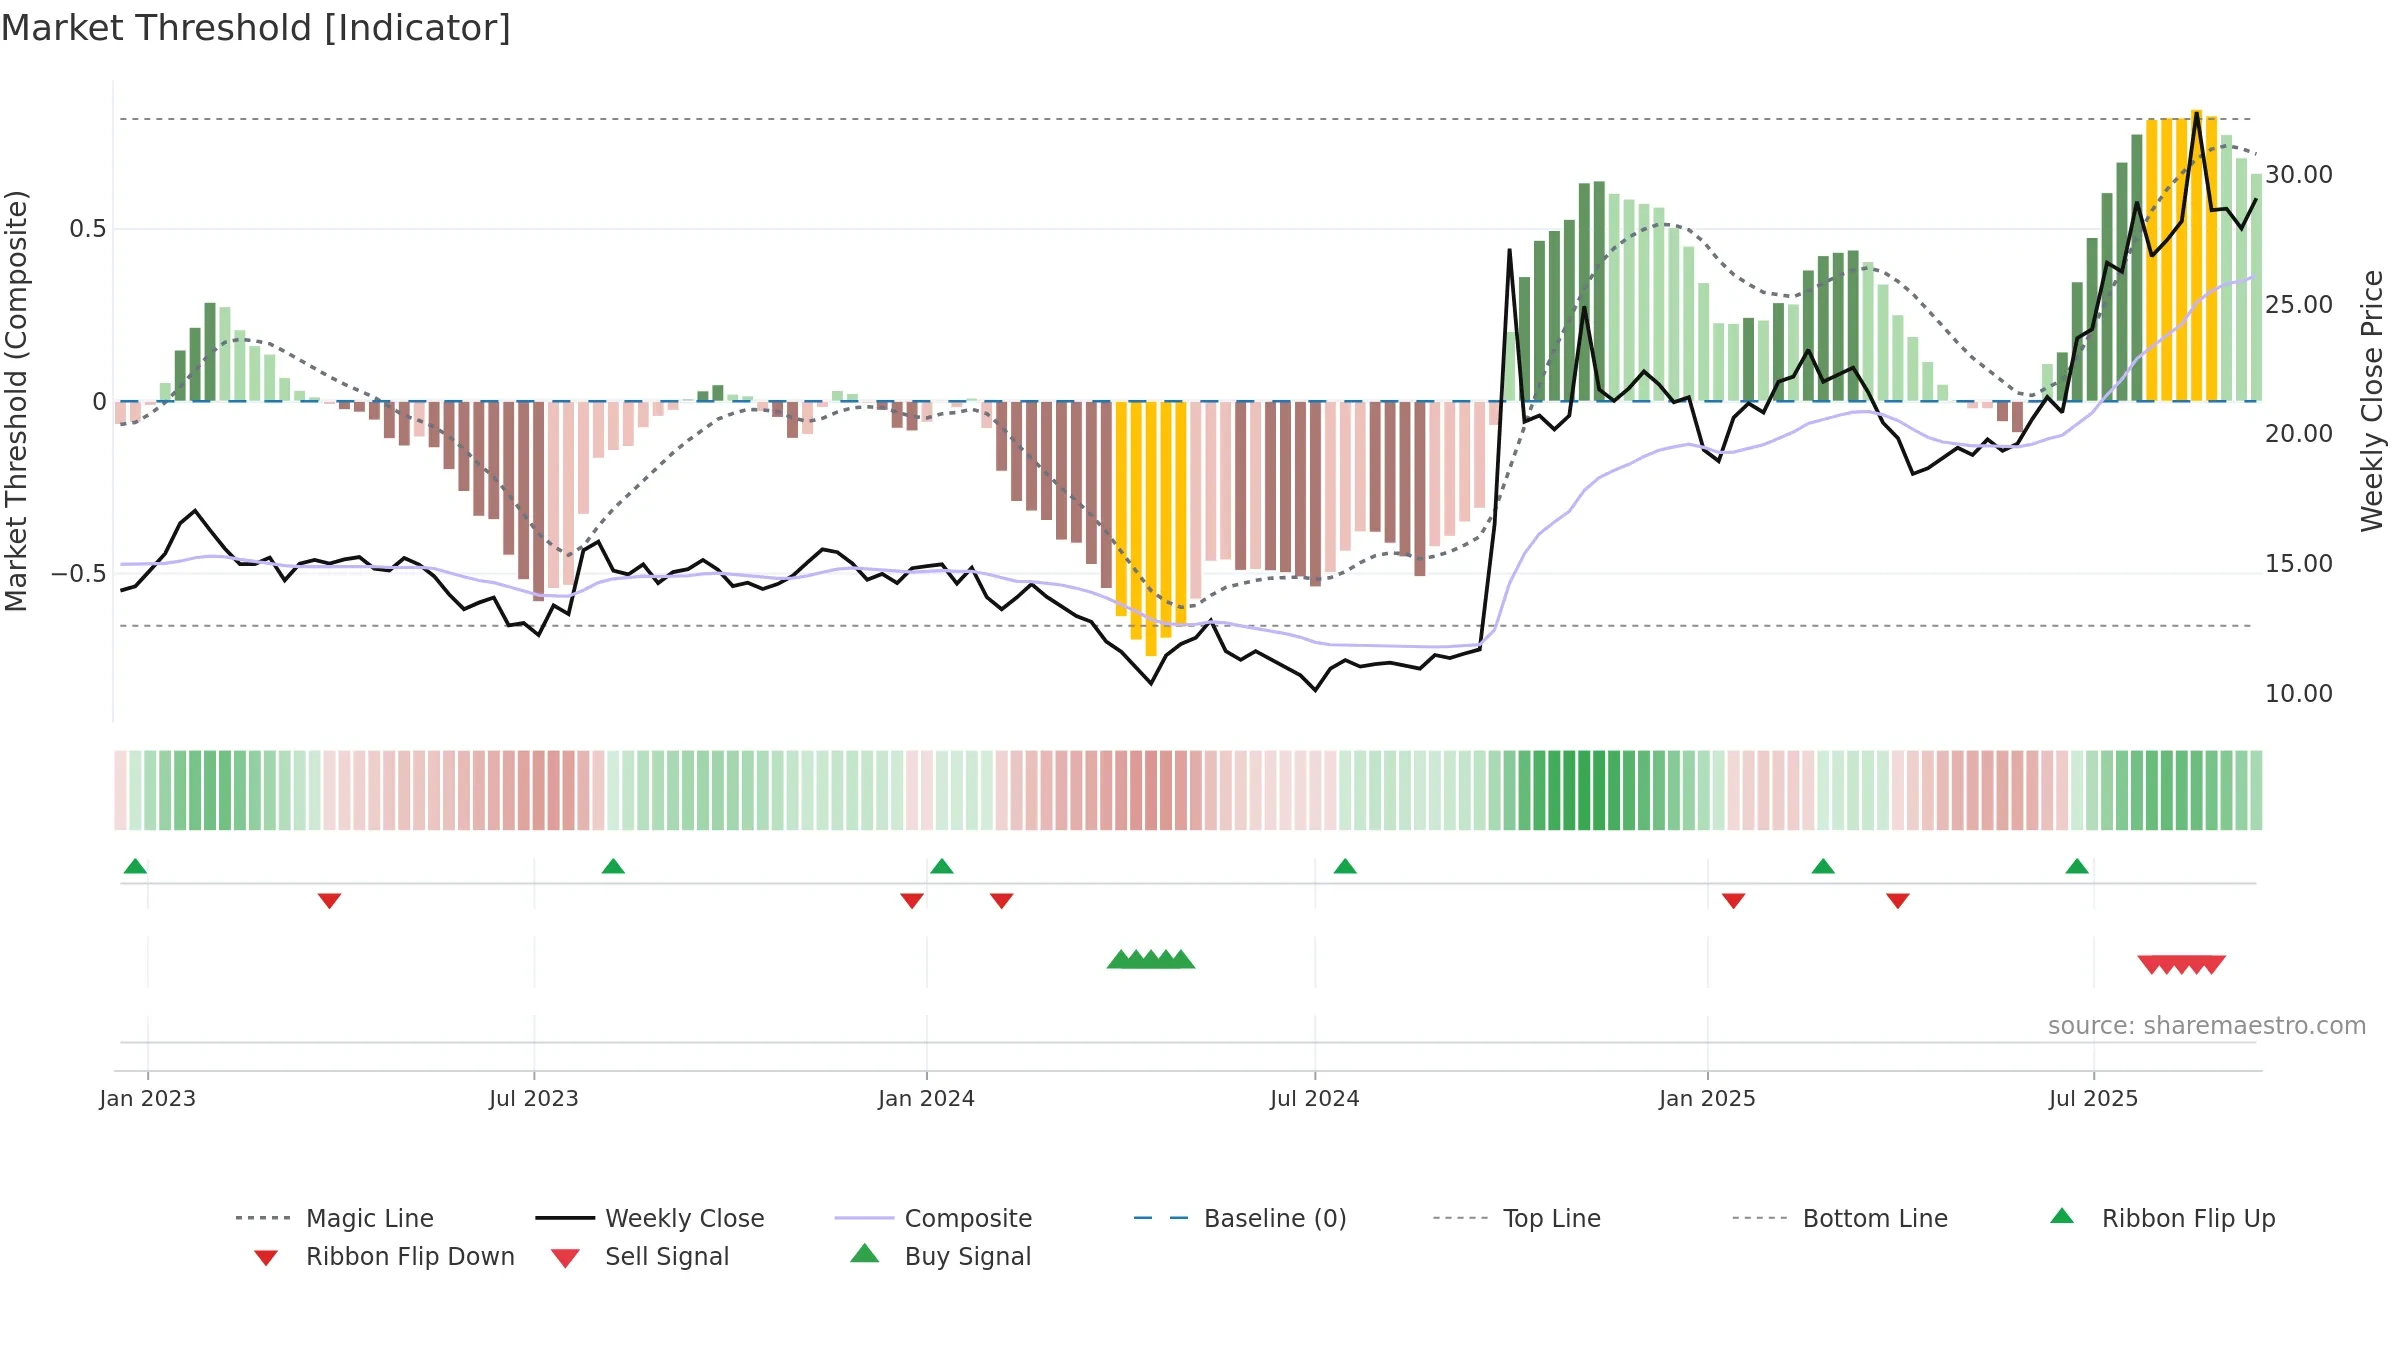
Task: Toggle Sell Signal legend entry
Action: click(x=640, y=1256)
